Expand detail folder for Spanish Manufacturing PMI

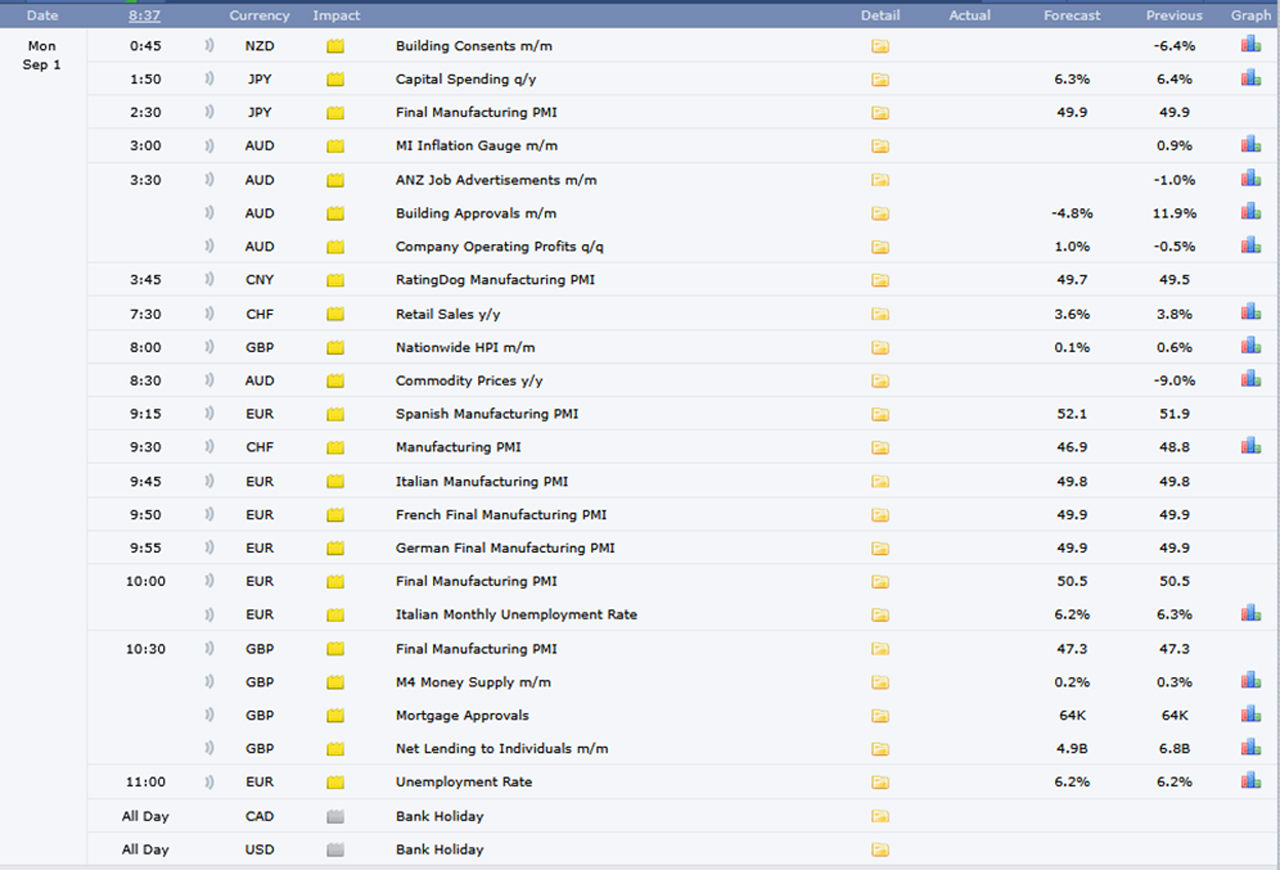click(880, 414)
